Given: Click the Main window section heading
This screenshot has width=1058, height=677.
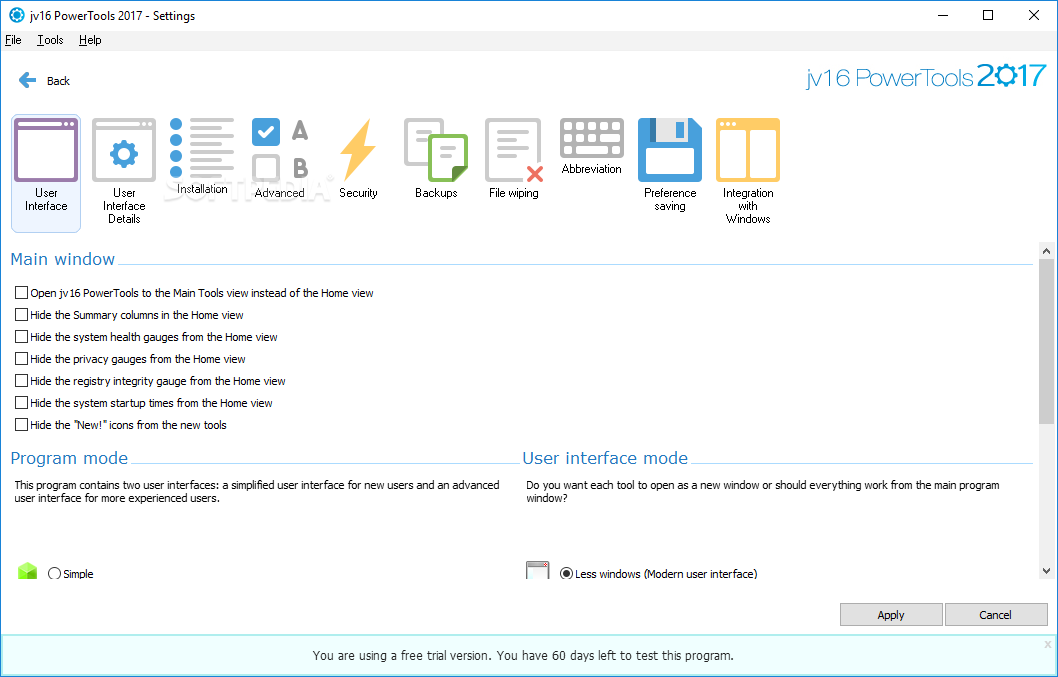Looking at the screenshot, I should coord(63,259).
